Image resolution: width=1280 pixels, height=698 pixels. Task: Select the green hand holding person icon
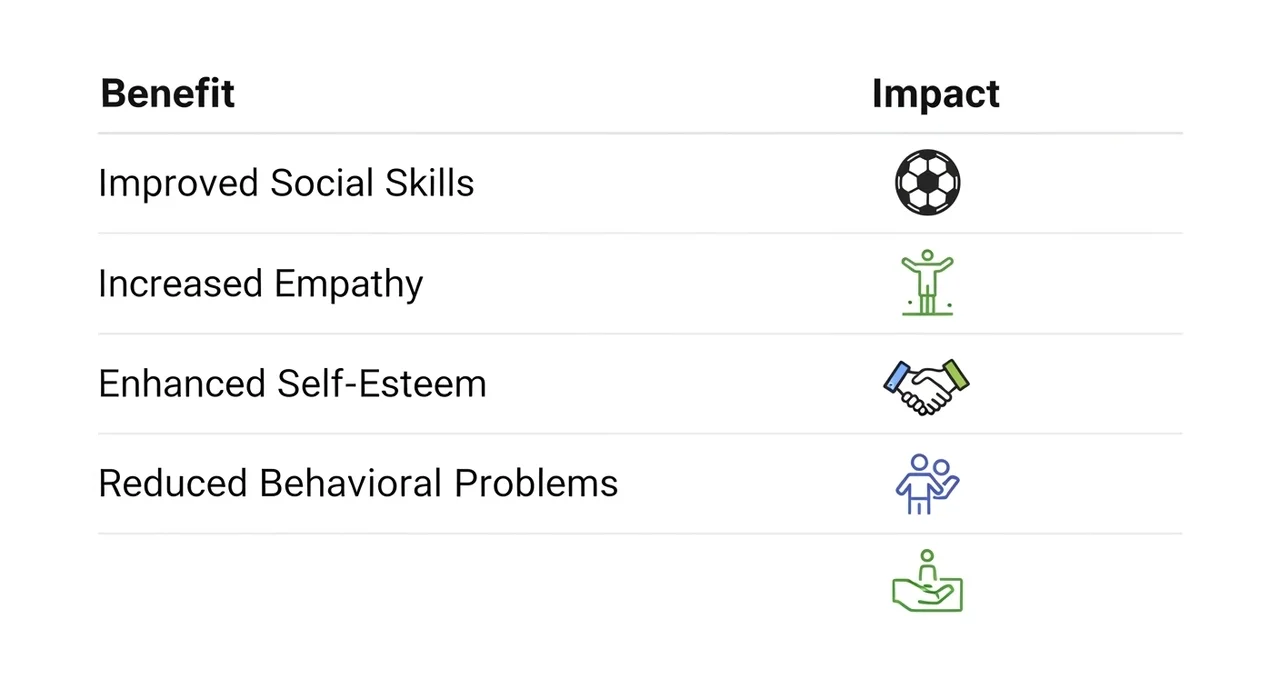coord(927,583)
